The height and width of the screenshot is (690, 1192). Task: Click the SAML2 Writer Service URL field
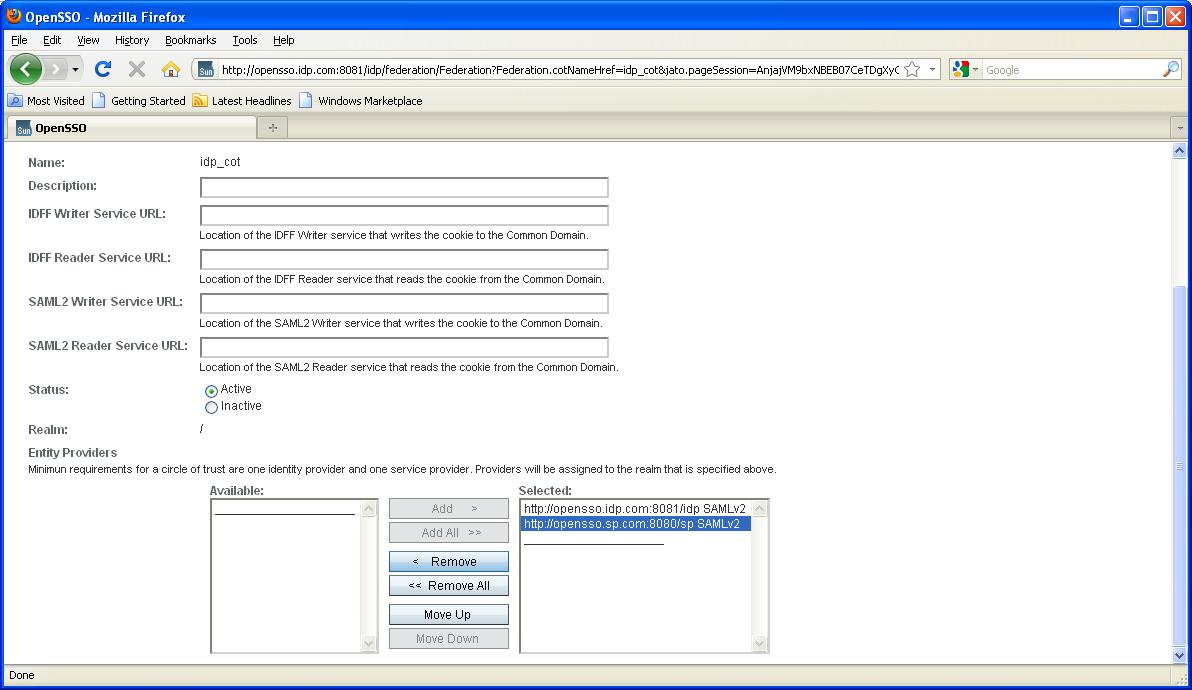click(404, 303)
